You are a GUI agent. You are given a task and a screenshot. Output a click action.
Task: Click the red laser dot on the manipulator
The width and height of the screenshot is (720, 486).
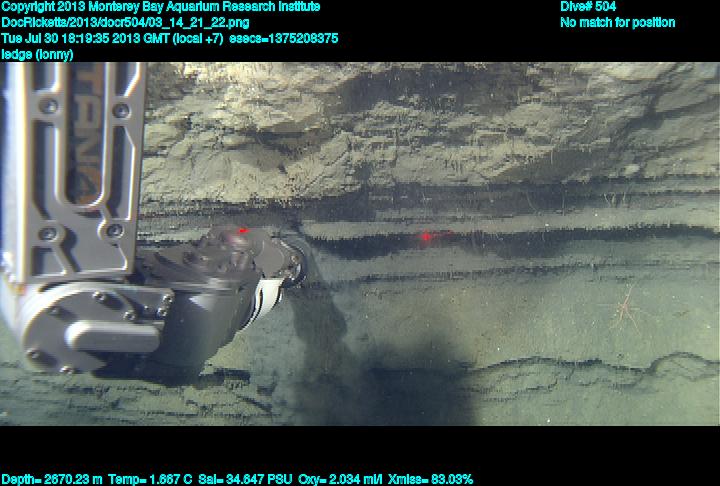pyautogui.click(x=242, y=230)
